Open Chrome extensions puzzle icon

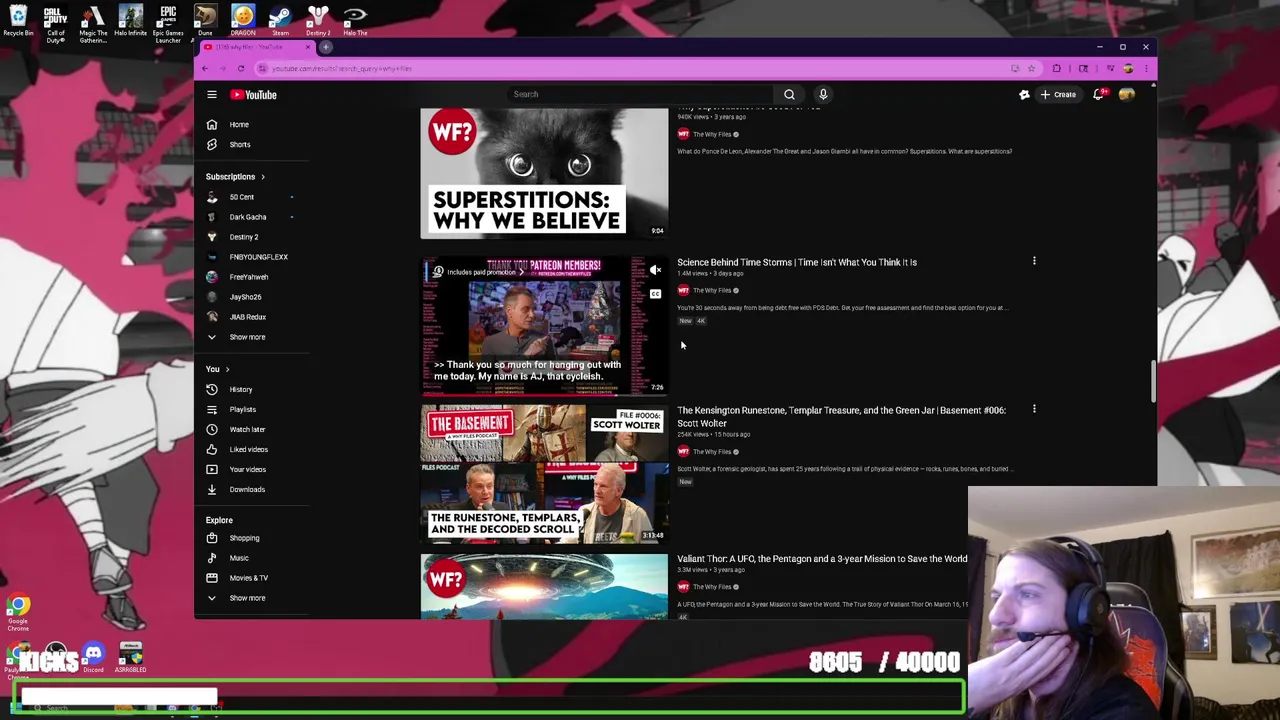pos(1057,68)
